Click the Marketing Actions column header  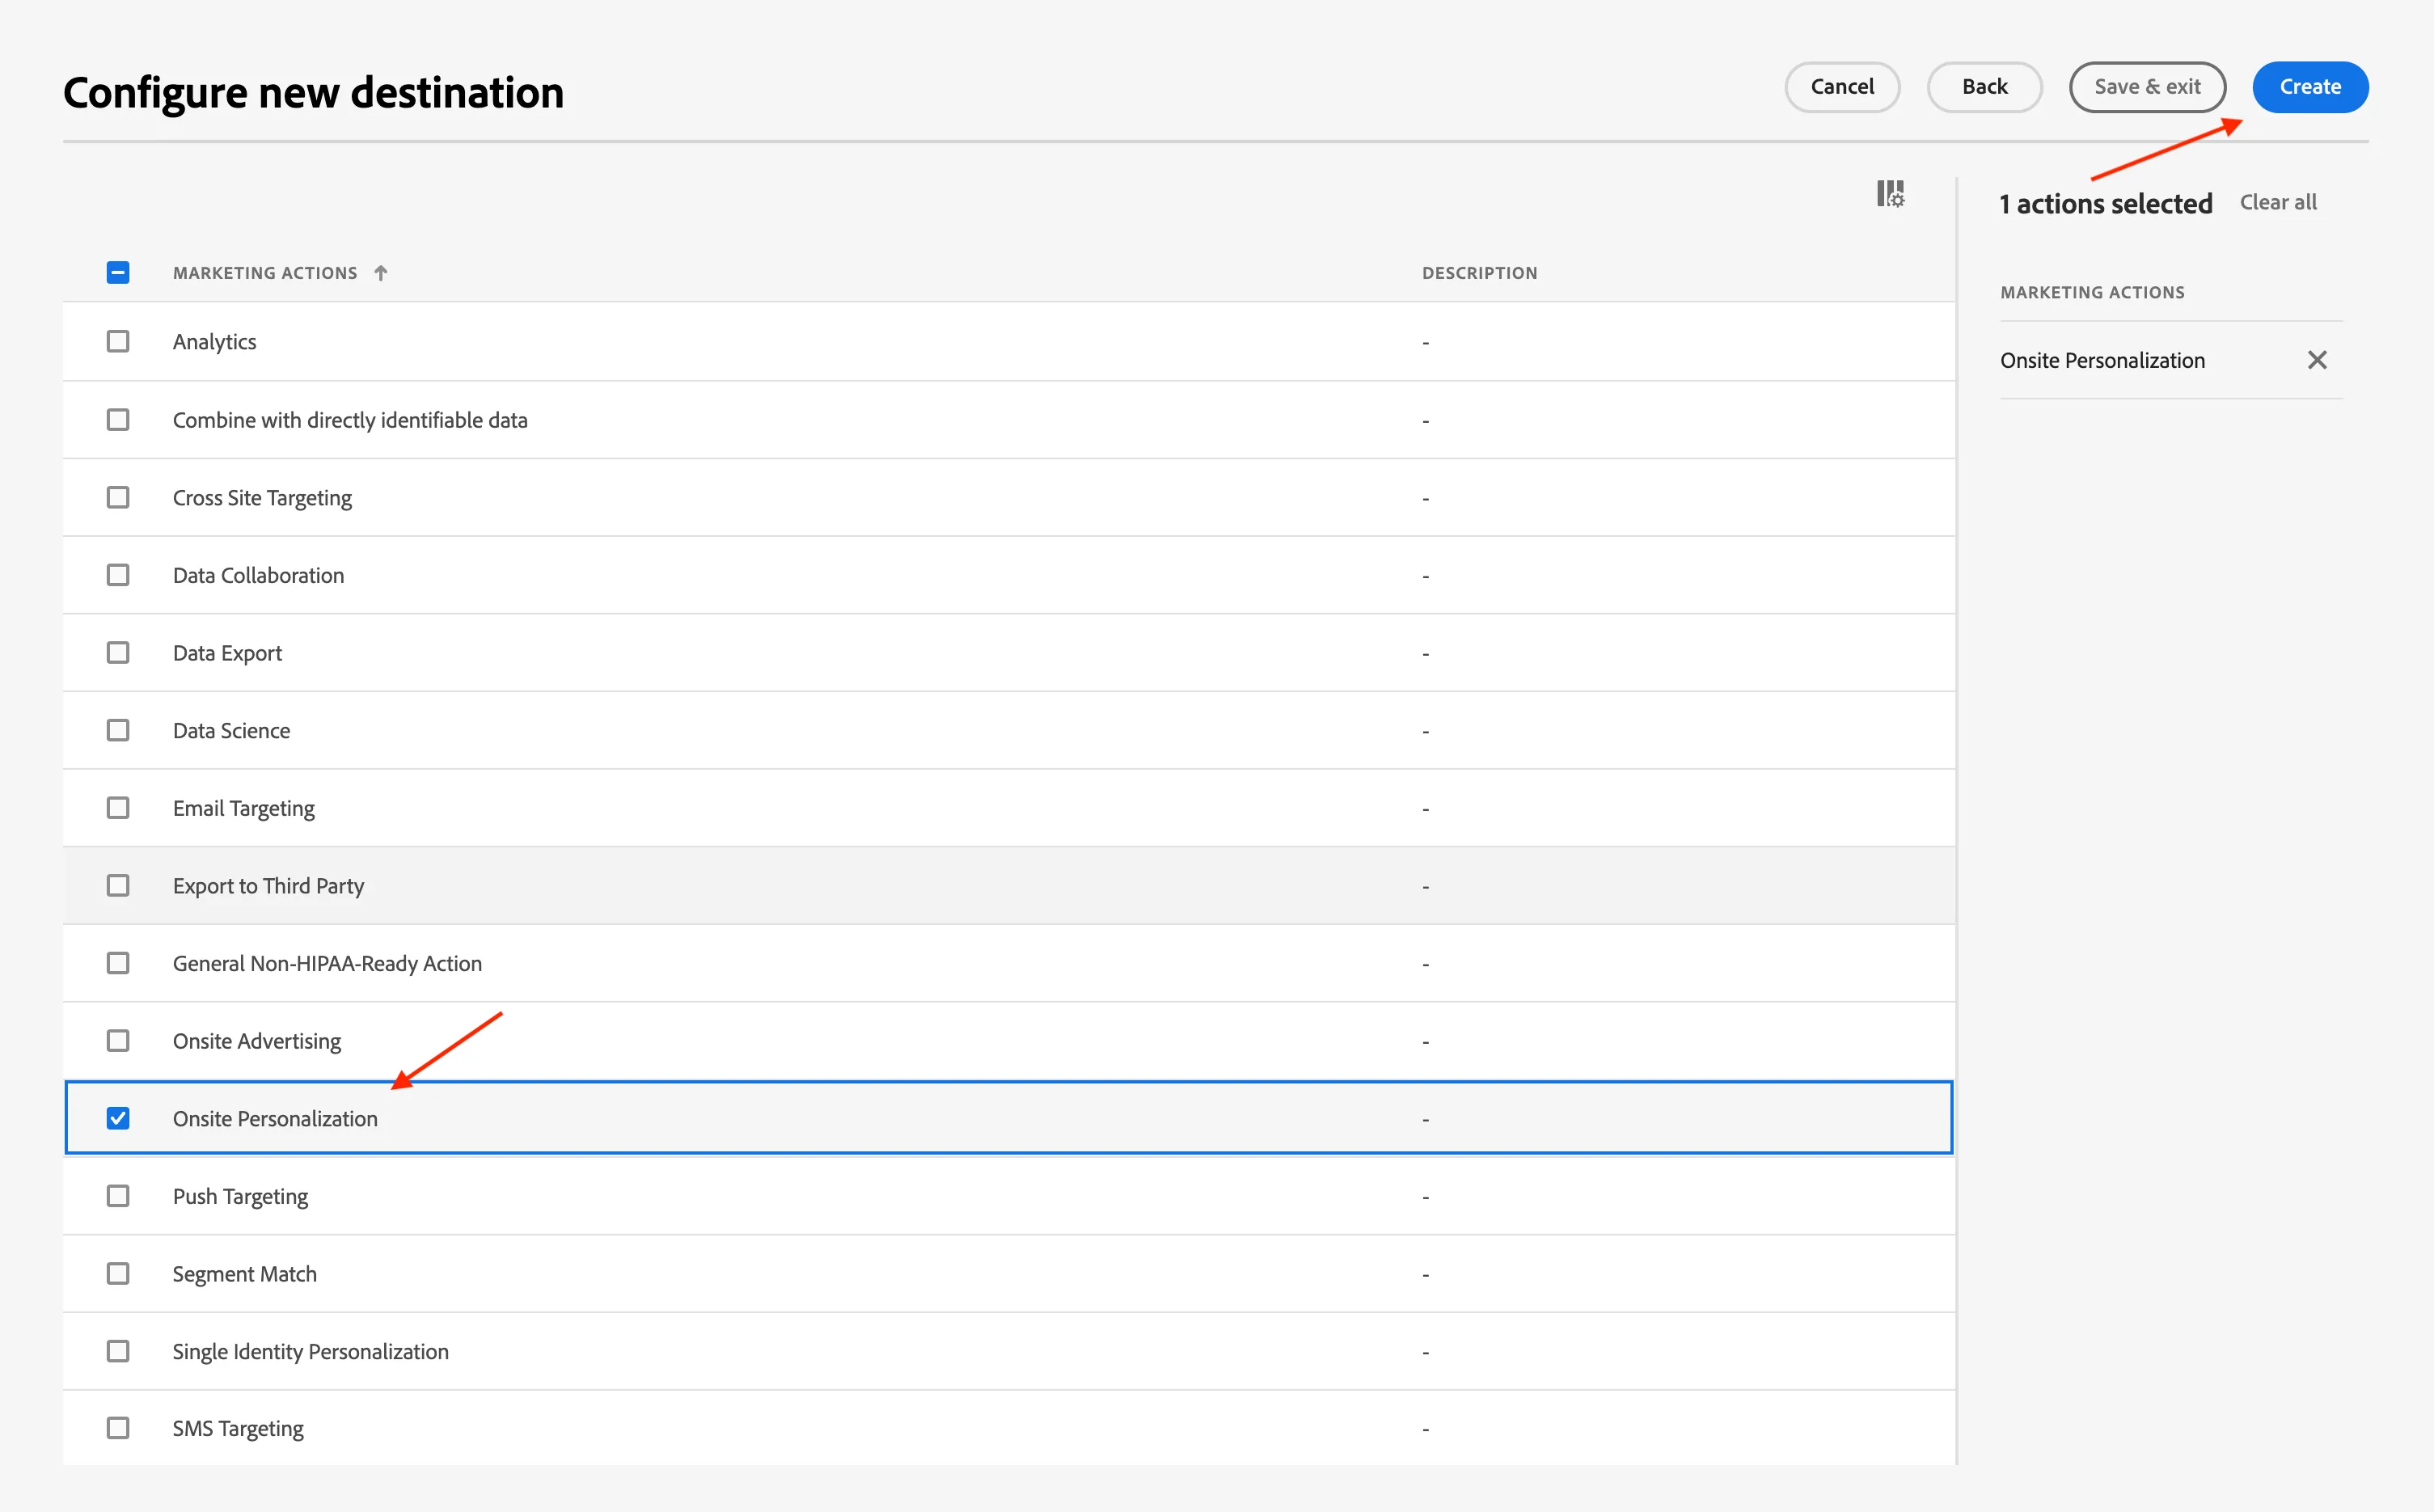[265, 273]
